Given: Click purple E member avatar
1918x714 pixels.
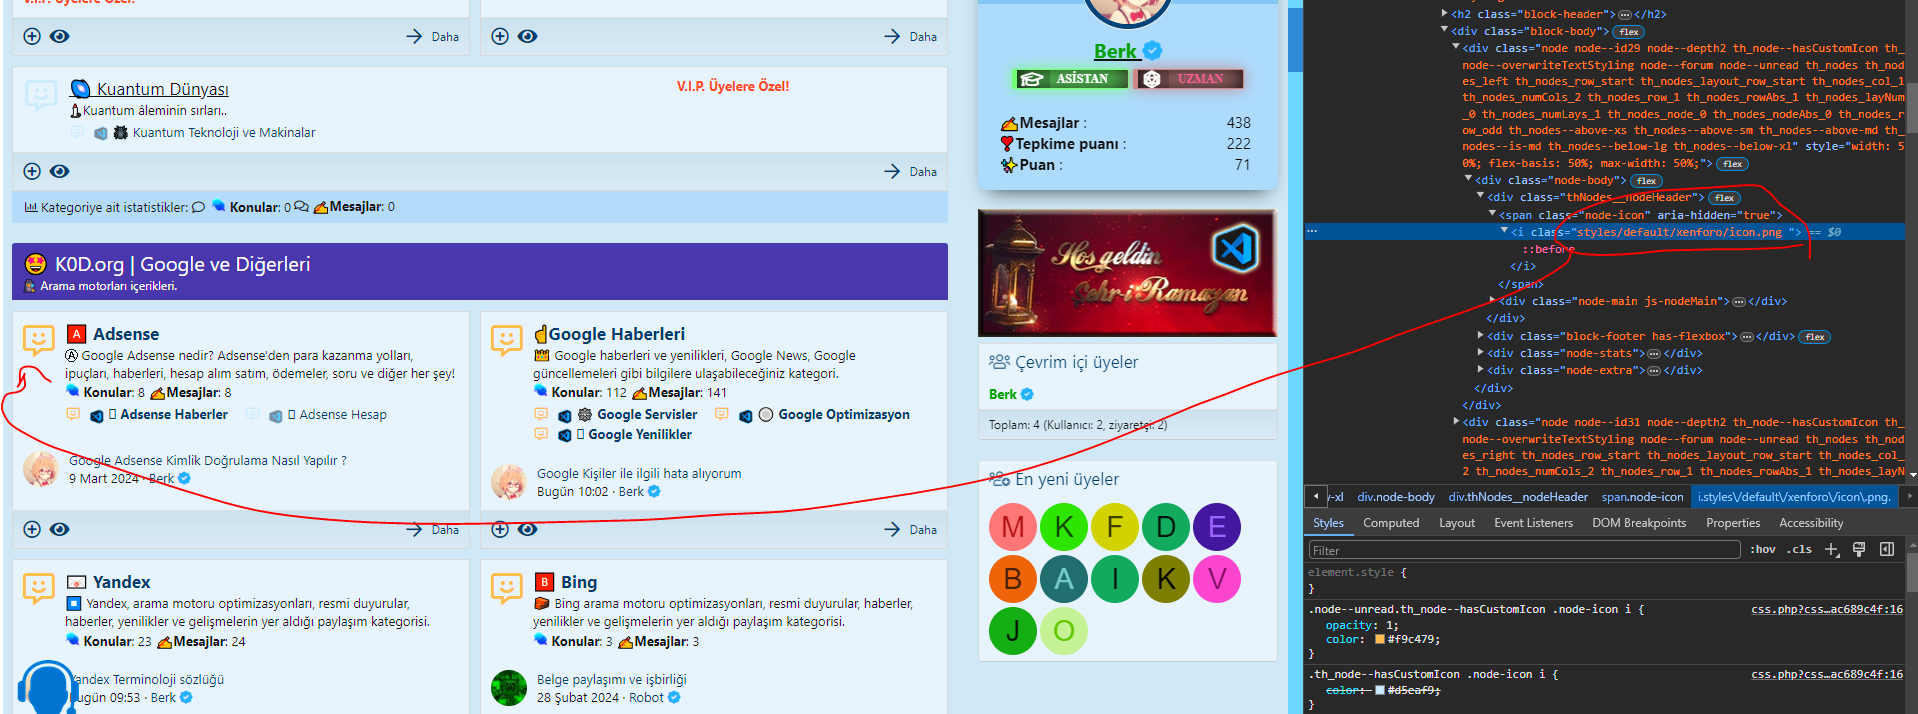Looking at the screenshot, I should [x=1217, y=527].
